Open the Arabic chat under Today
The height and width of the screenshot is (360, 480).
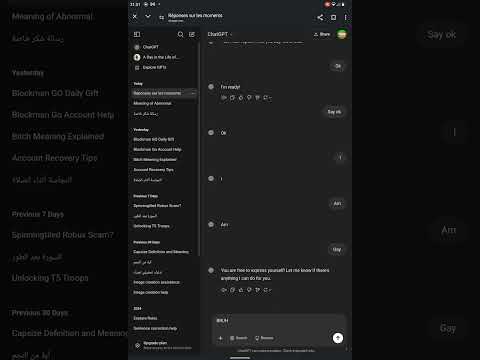click(146, 114)
